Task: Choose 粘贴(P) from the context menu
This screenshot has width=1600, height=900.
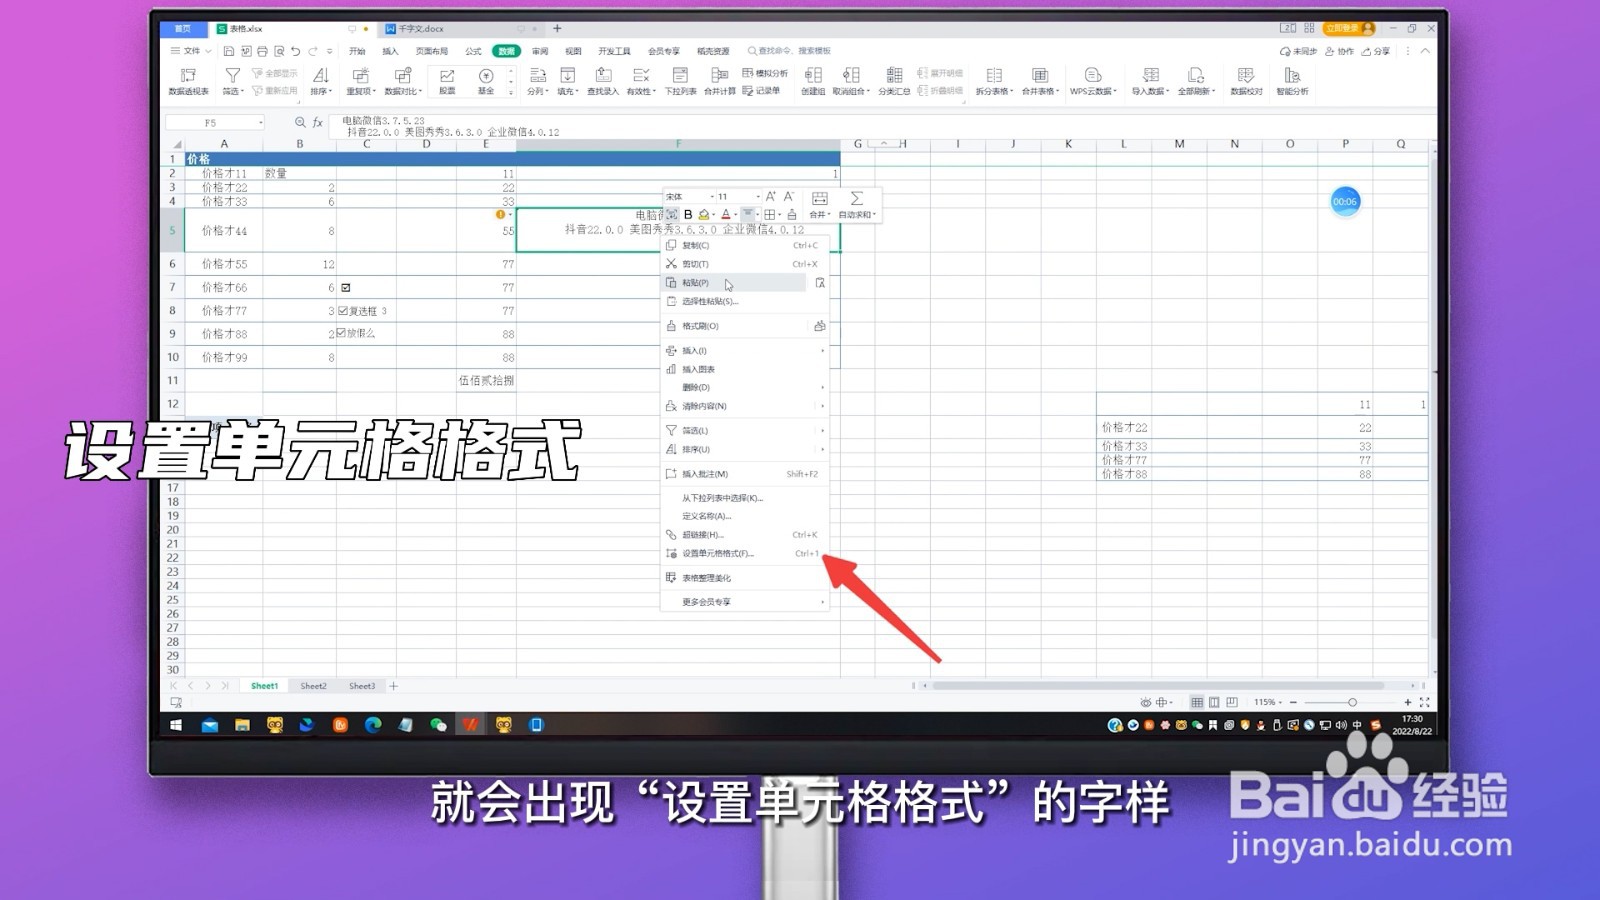Action: click(734, 283)
